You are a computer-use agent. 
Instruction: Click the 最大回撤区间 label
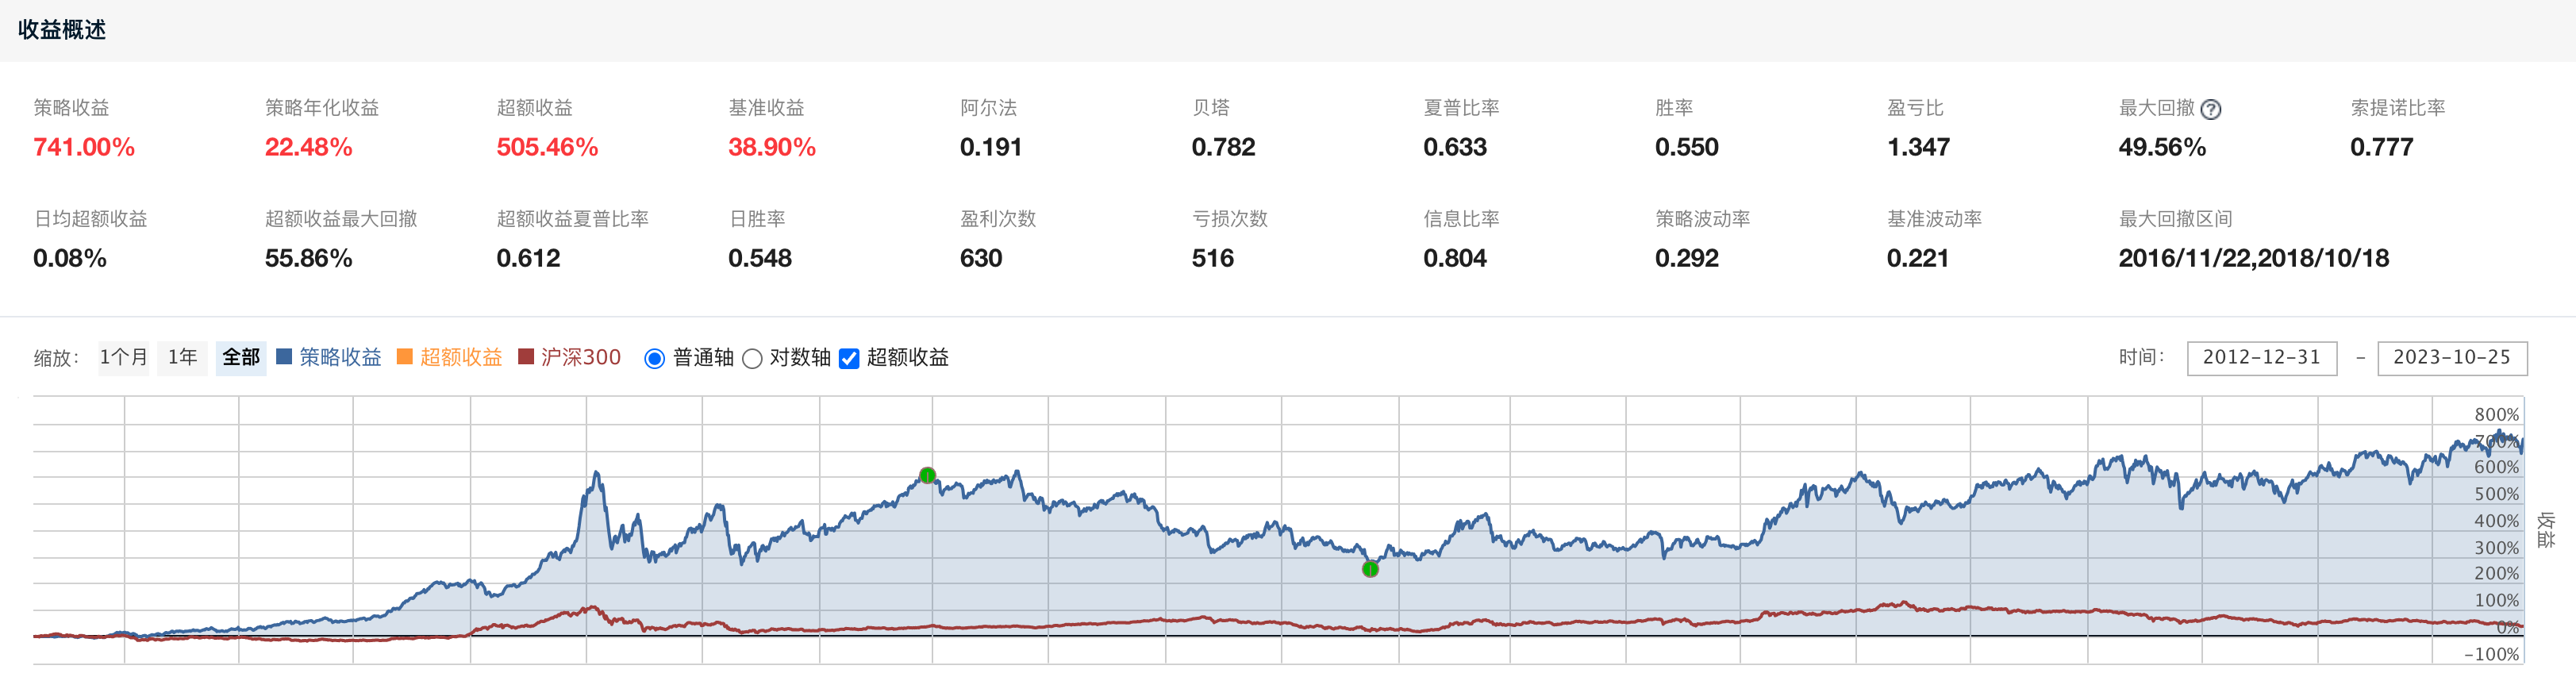pos(2175,219)
